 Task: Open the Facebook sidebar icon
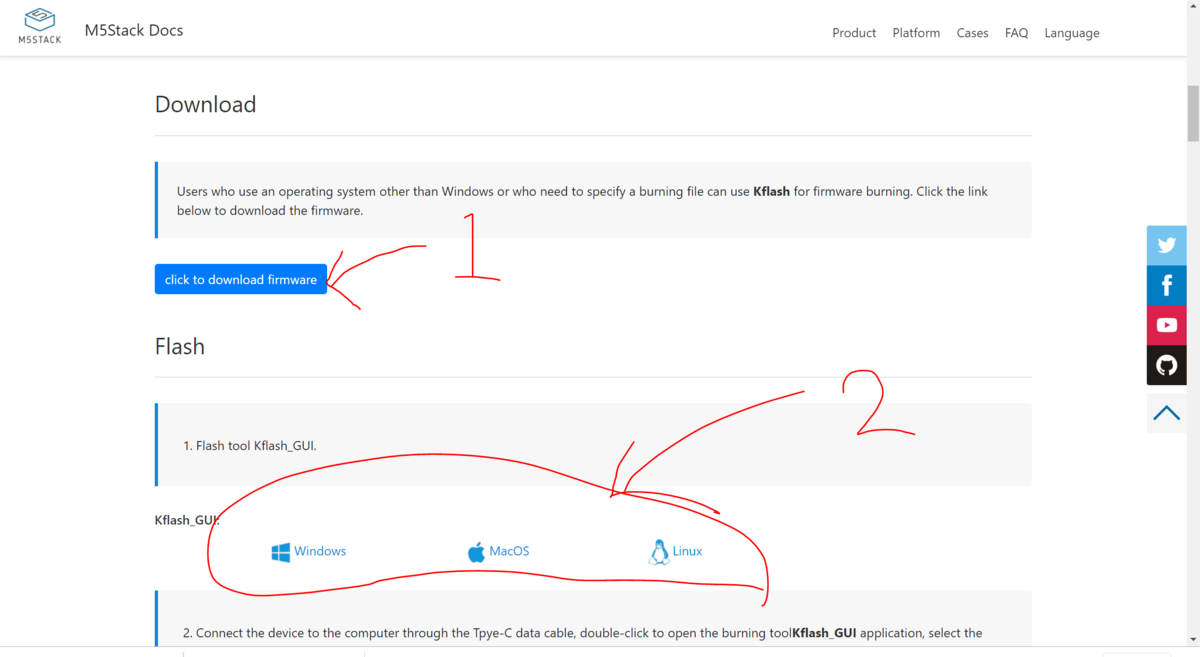[1166, 285]
